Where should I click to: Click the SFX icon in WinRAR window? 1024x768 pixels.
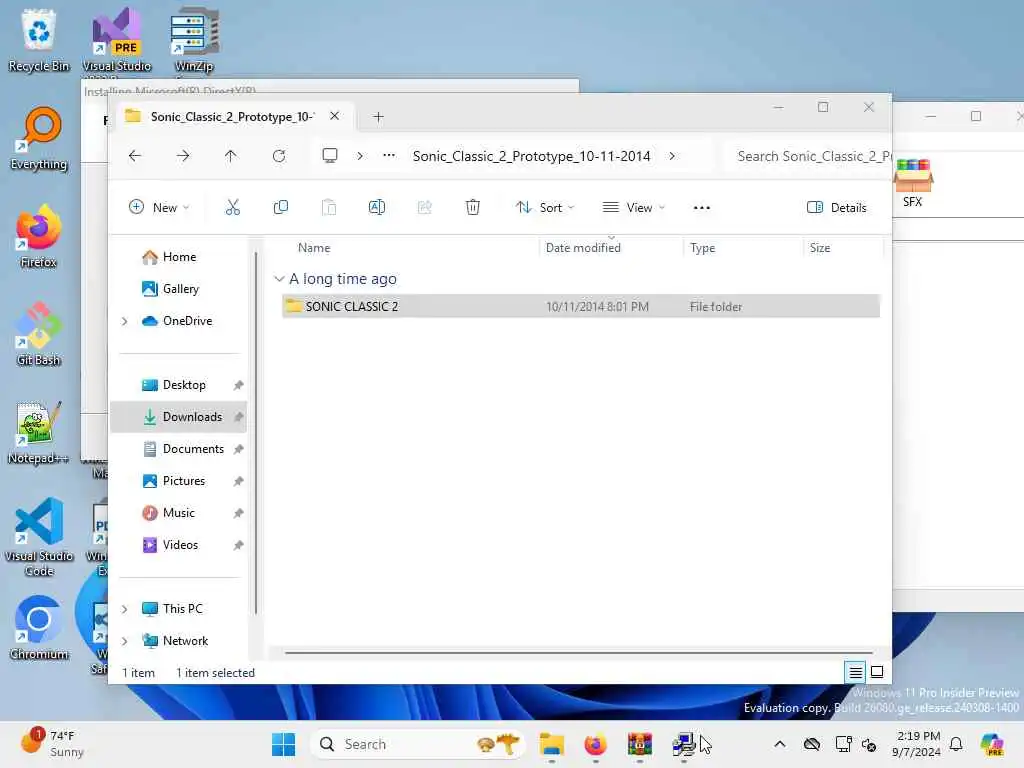[913, 183]
